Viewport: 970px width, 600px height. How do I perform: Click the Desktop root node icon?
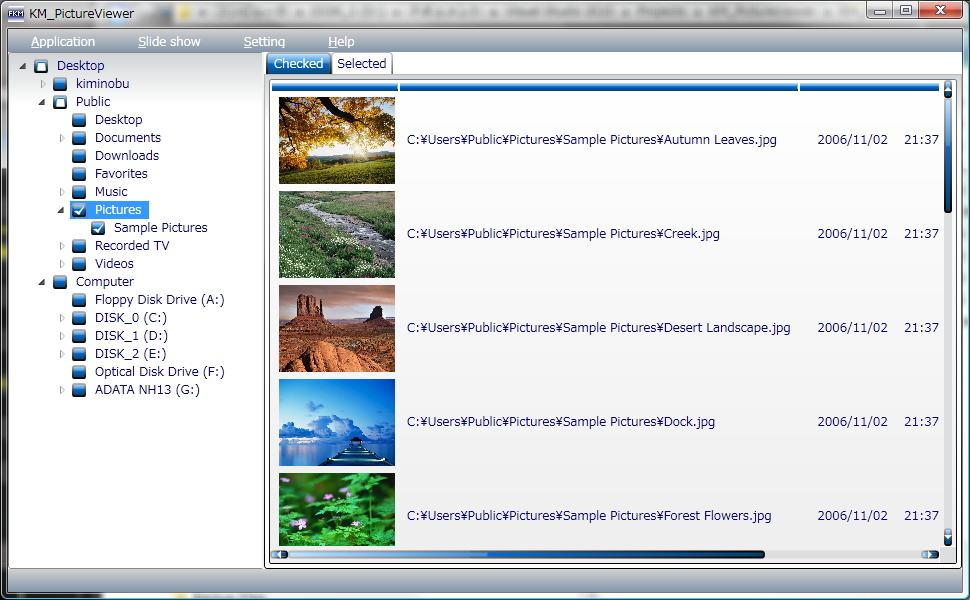41,66
